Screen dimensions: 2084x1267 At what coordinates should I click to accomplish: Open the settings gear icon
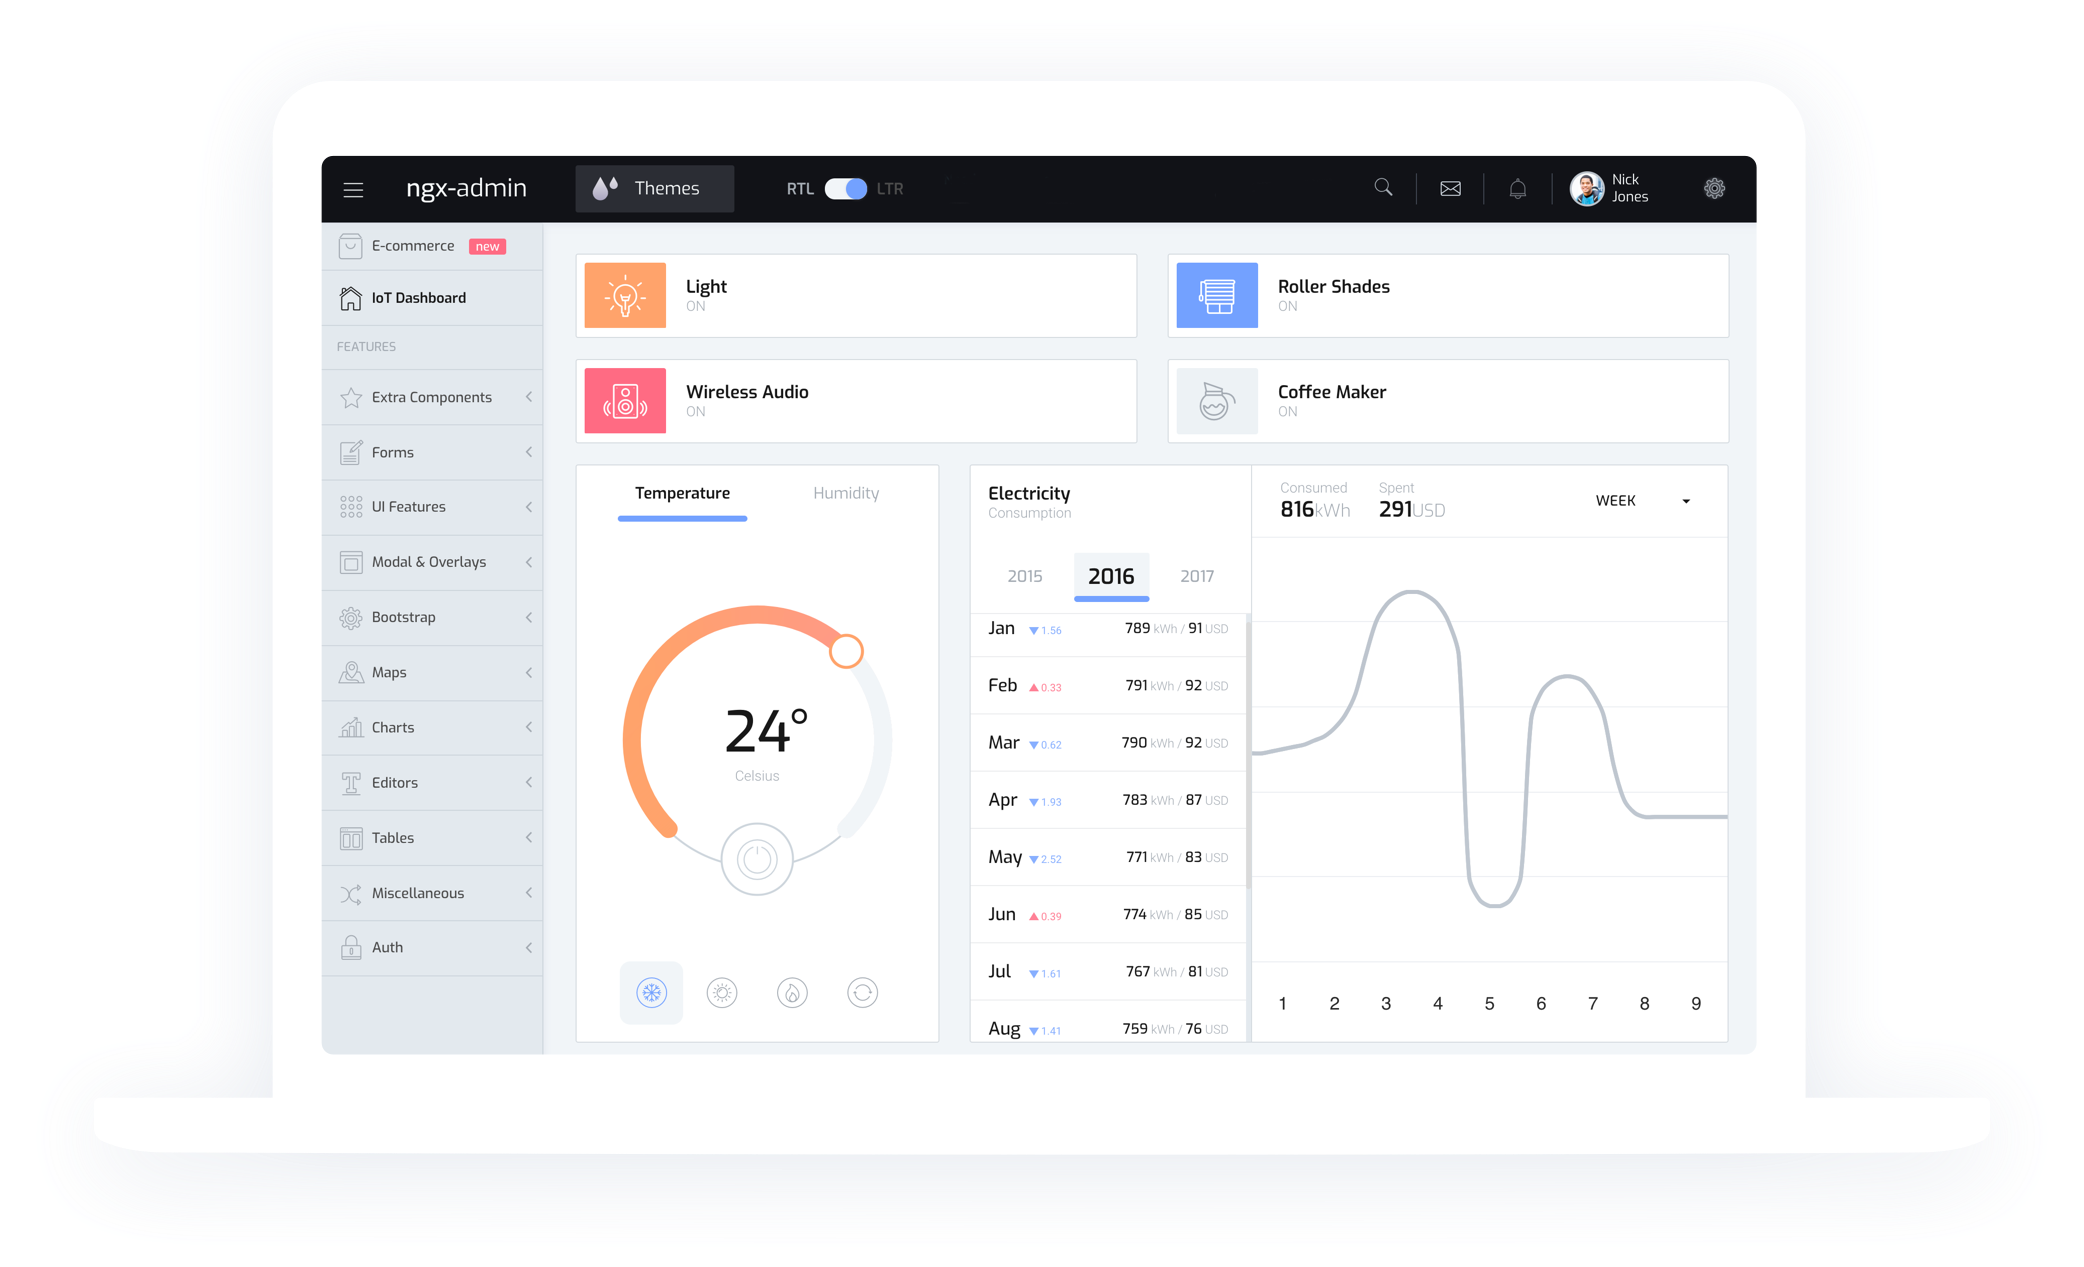click(x=1714, y=188)
